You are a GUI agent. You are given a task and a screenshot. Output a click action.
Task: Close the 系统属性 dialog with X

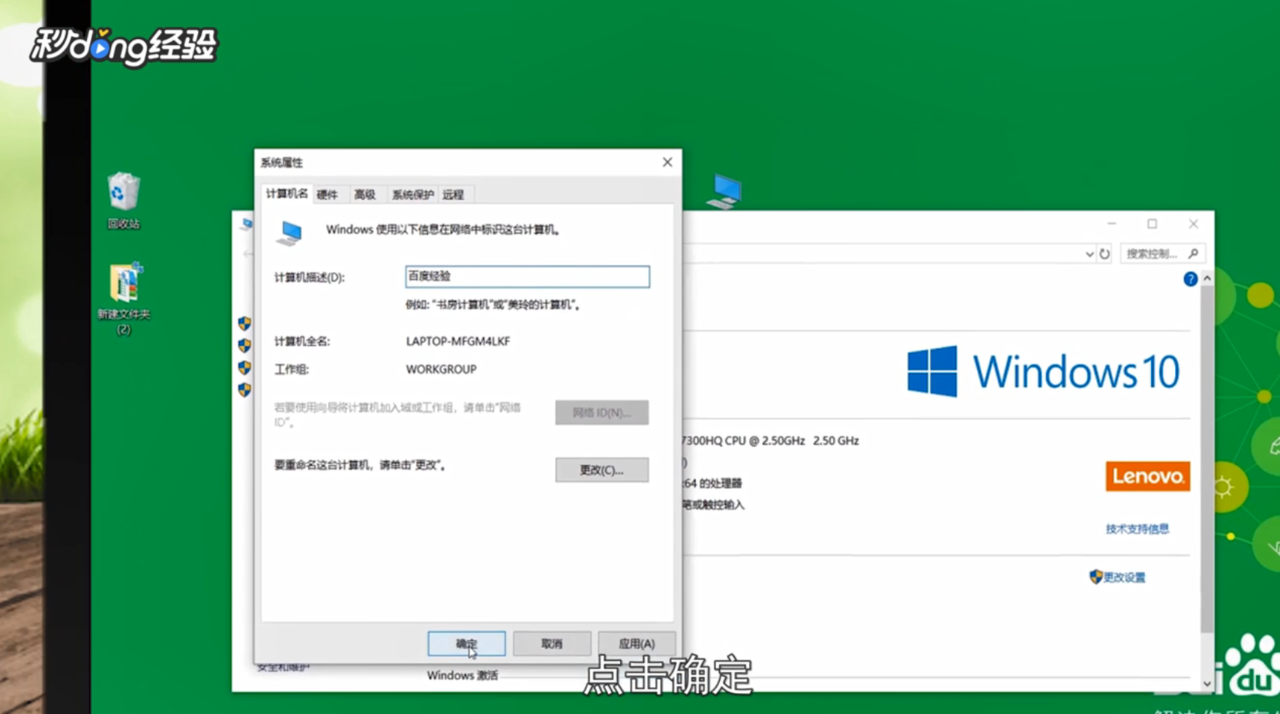click(667, 162)
